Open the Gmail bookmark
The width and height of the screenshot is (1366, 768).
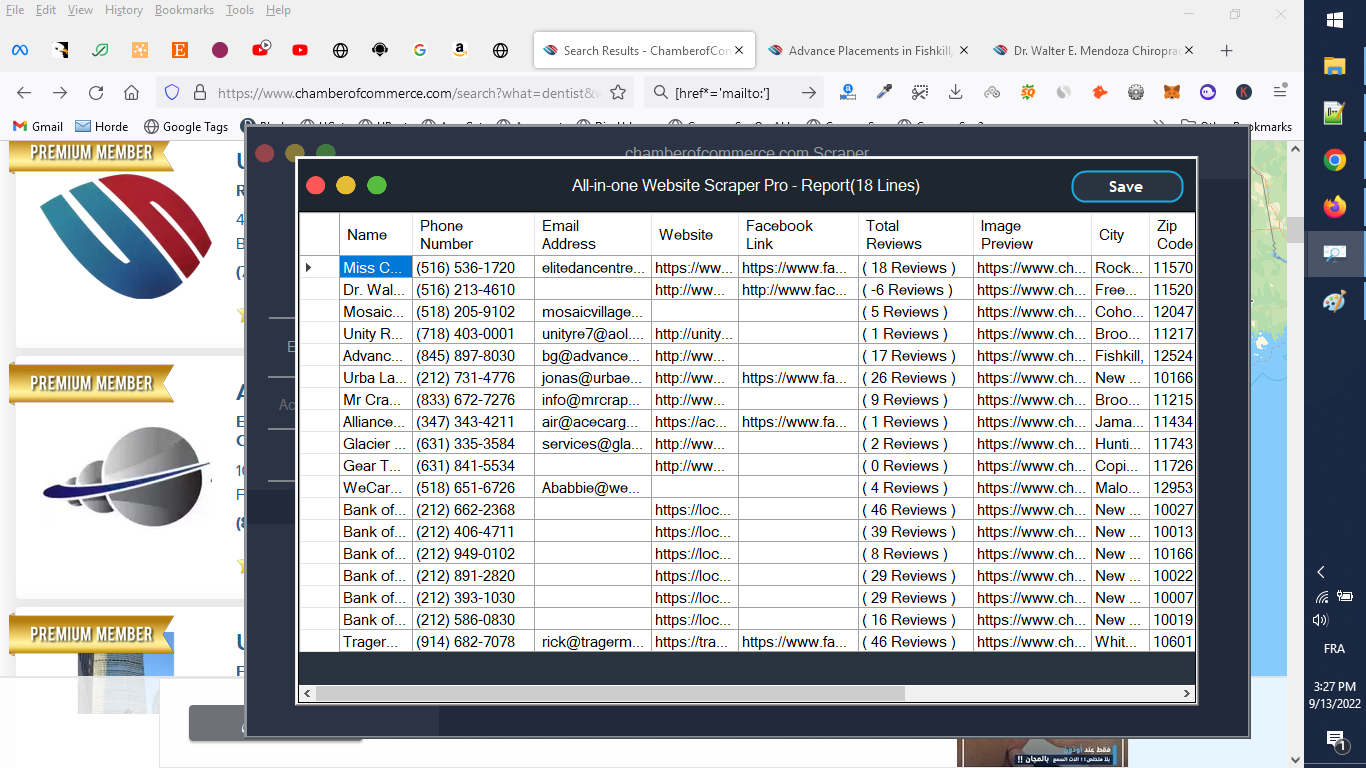(38, 126)
